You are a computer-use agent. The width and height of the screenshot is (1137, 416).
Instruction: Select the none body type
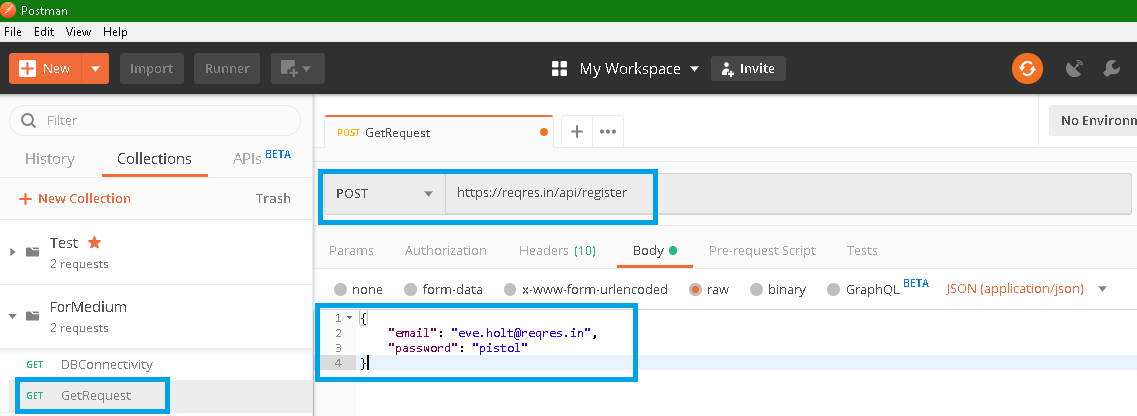point(340,289)
